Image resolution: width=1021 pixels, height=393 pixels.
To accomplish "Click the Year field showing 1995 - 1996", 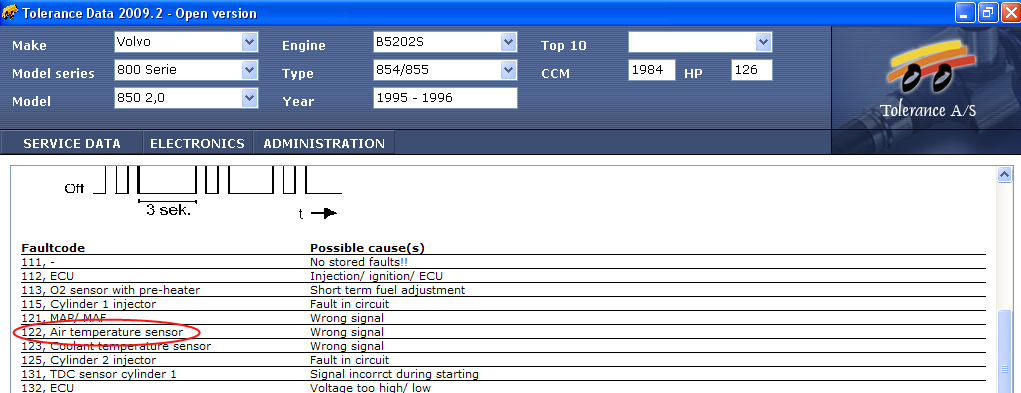I will [x=445, y=98].
